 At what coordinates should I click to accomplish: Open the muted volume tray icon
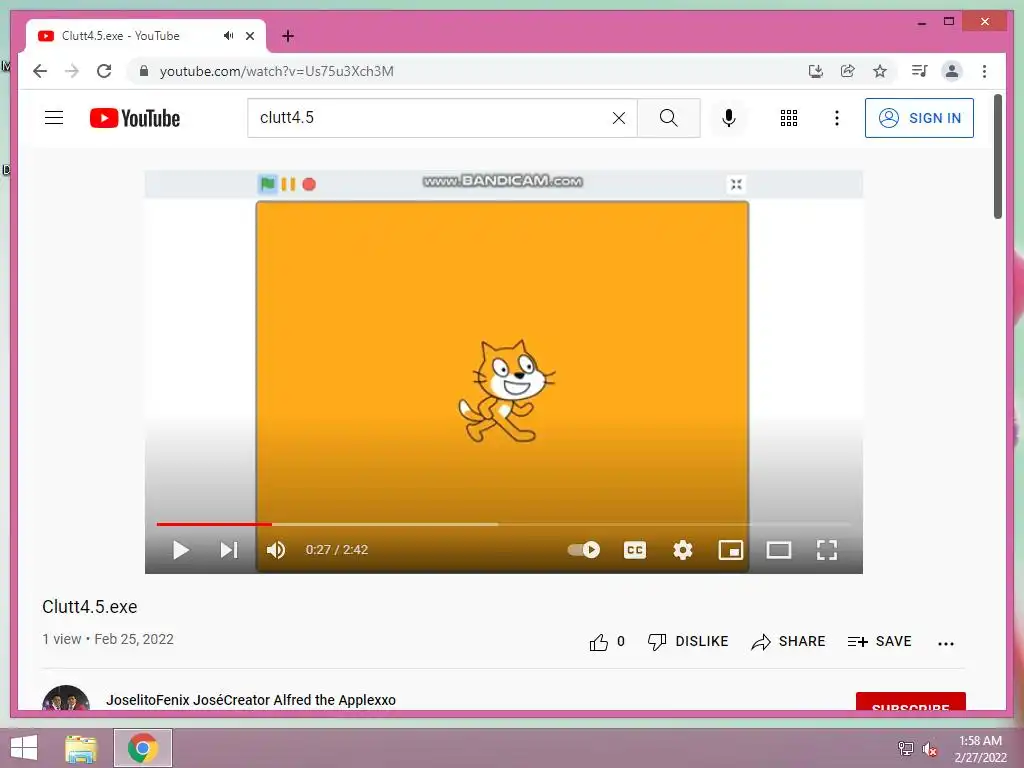click(930, 748)
